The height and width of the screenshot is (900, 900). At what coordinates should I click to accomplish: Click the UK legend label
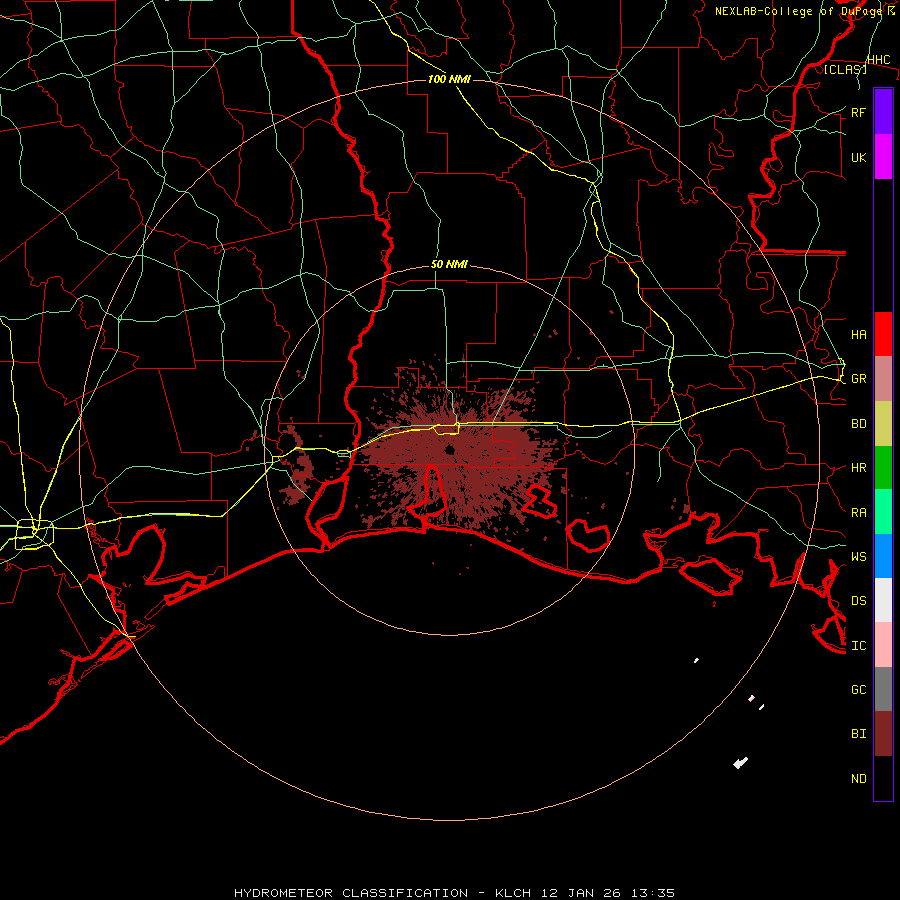click(858, 157)
